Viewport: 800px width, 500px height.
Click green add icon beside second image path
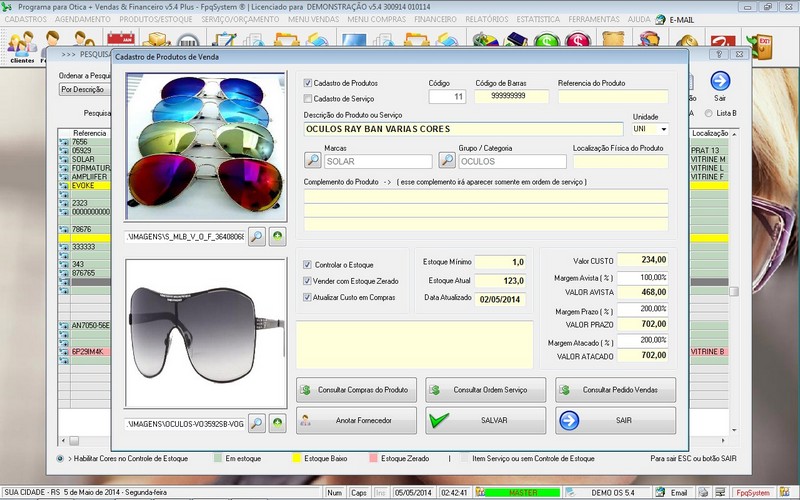tap(277, 424)
